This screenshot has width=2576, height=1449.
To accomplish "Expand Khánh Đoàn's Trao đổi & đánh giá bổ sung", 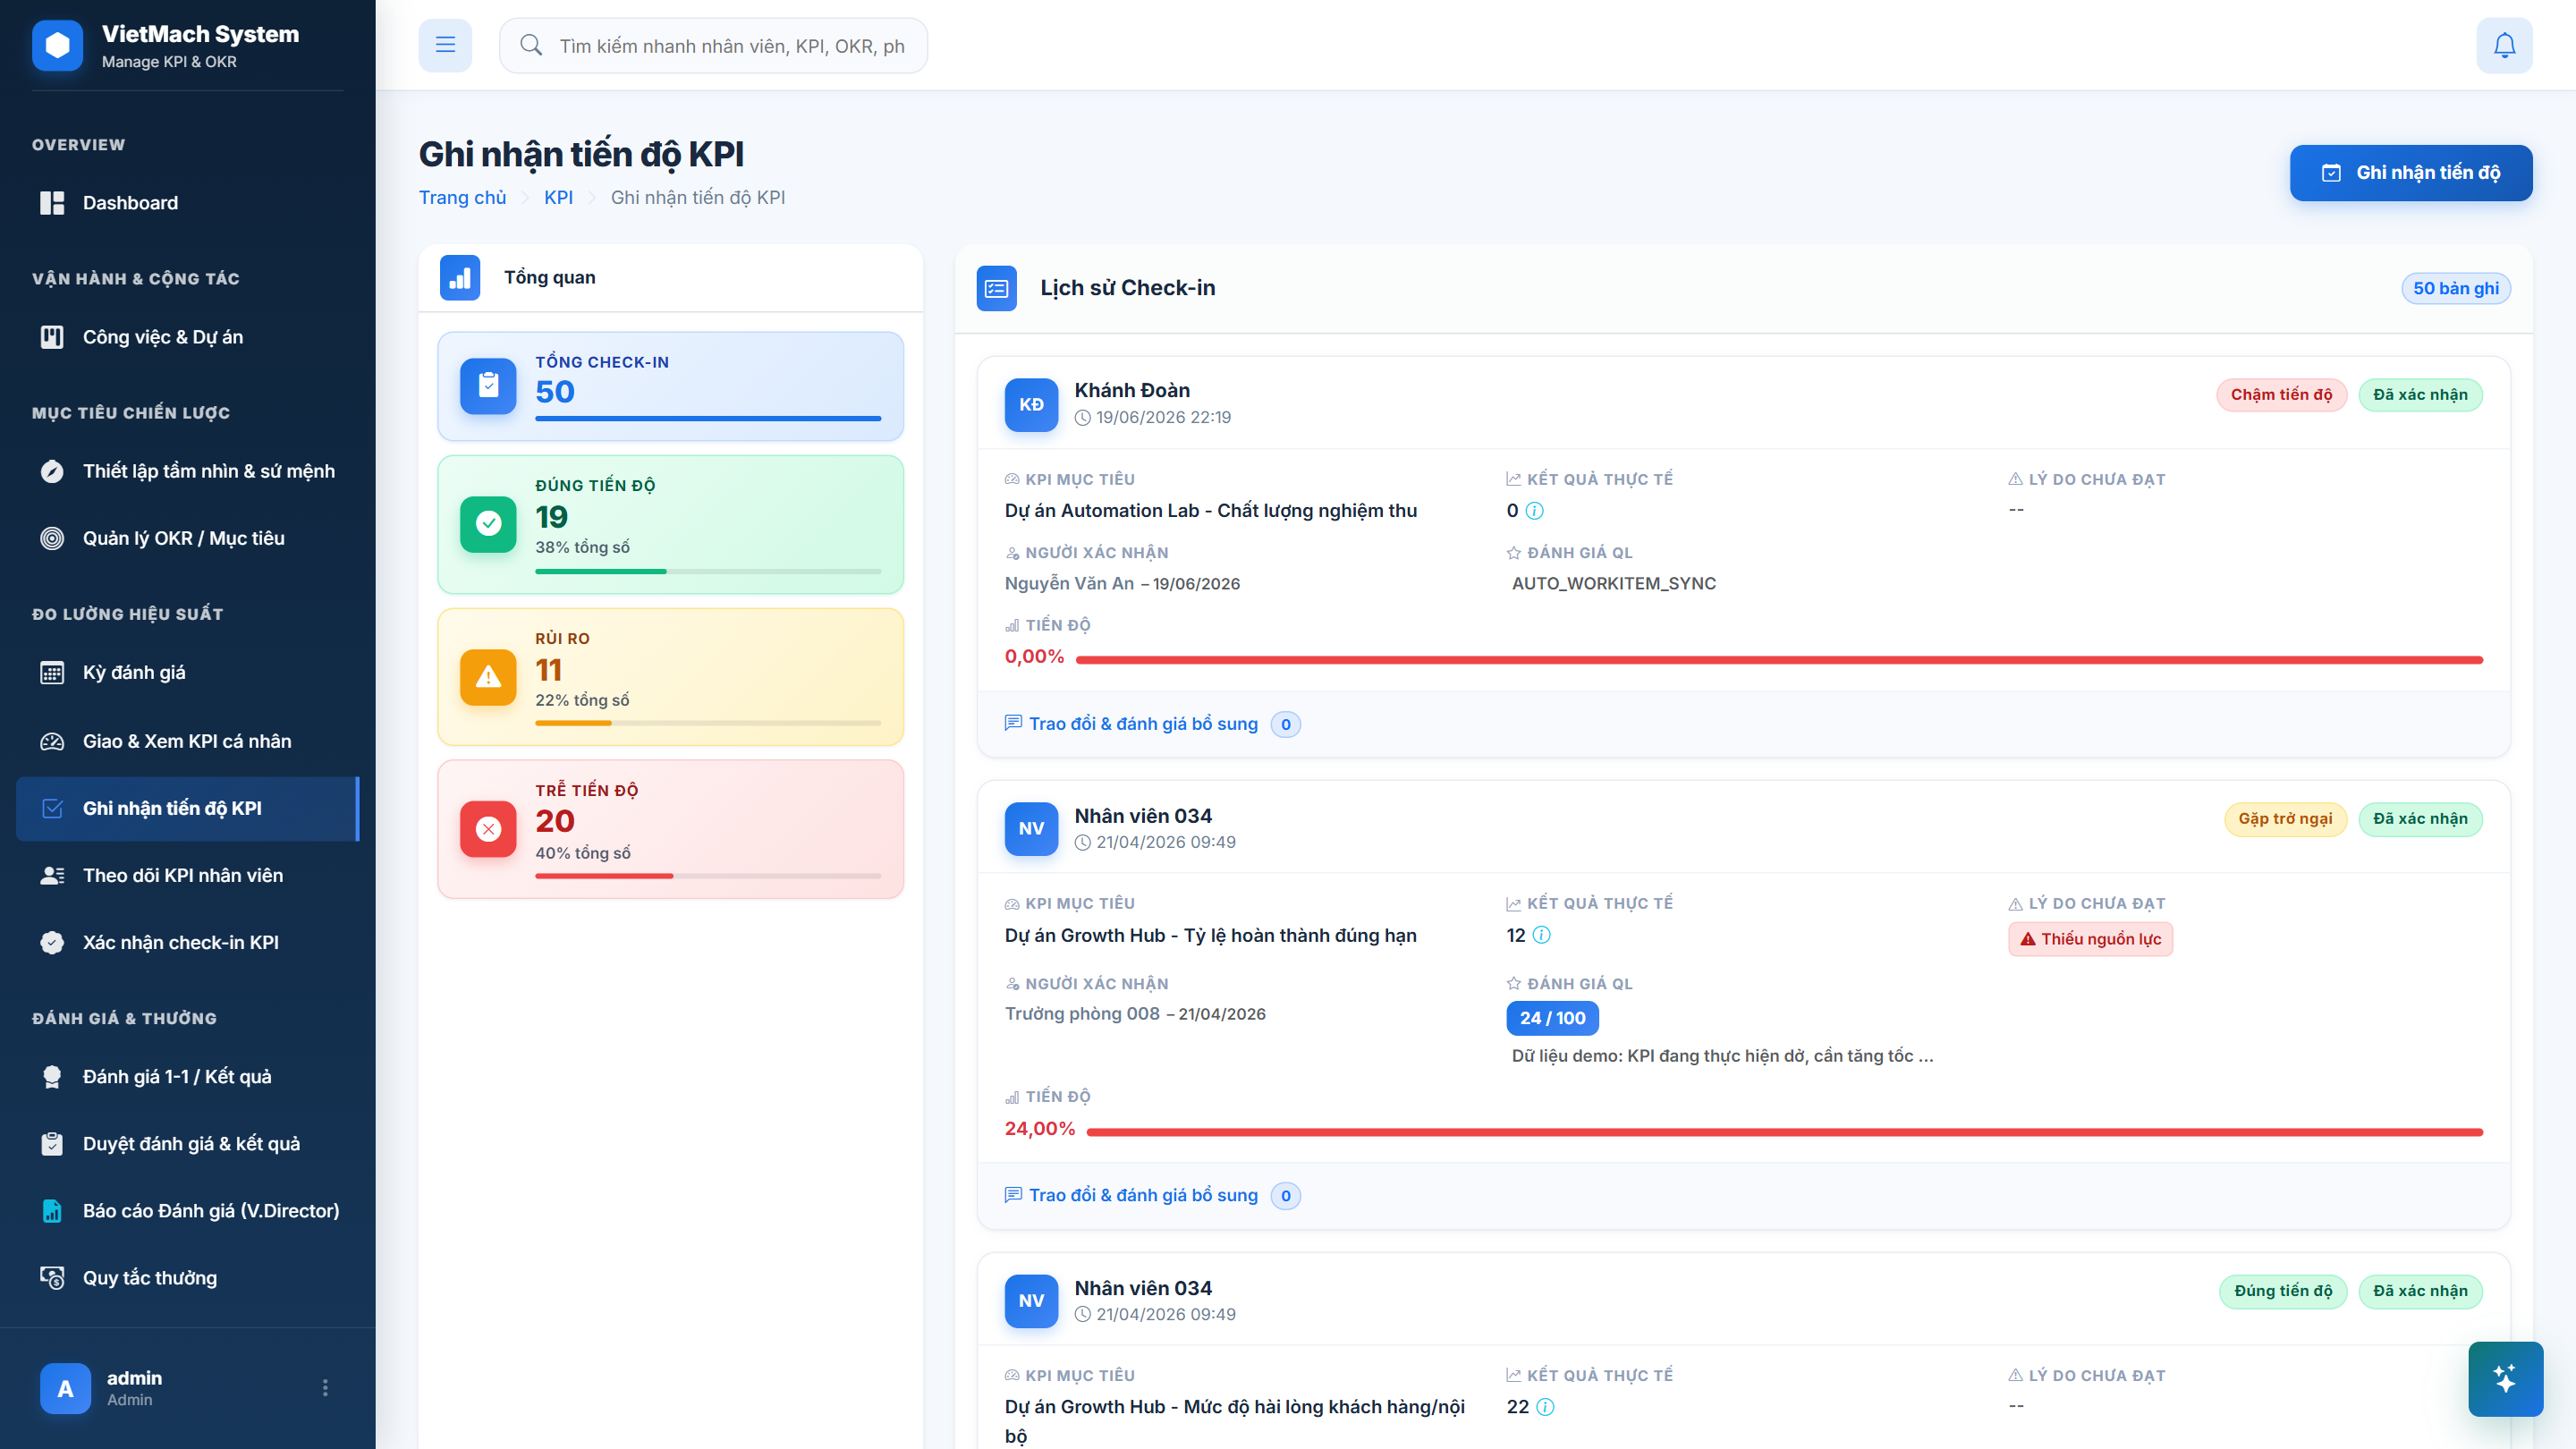I will pos(1152,724).
